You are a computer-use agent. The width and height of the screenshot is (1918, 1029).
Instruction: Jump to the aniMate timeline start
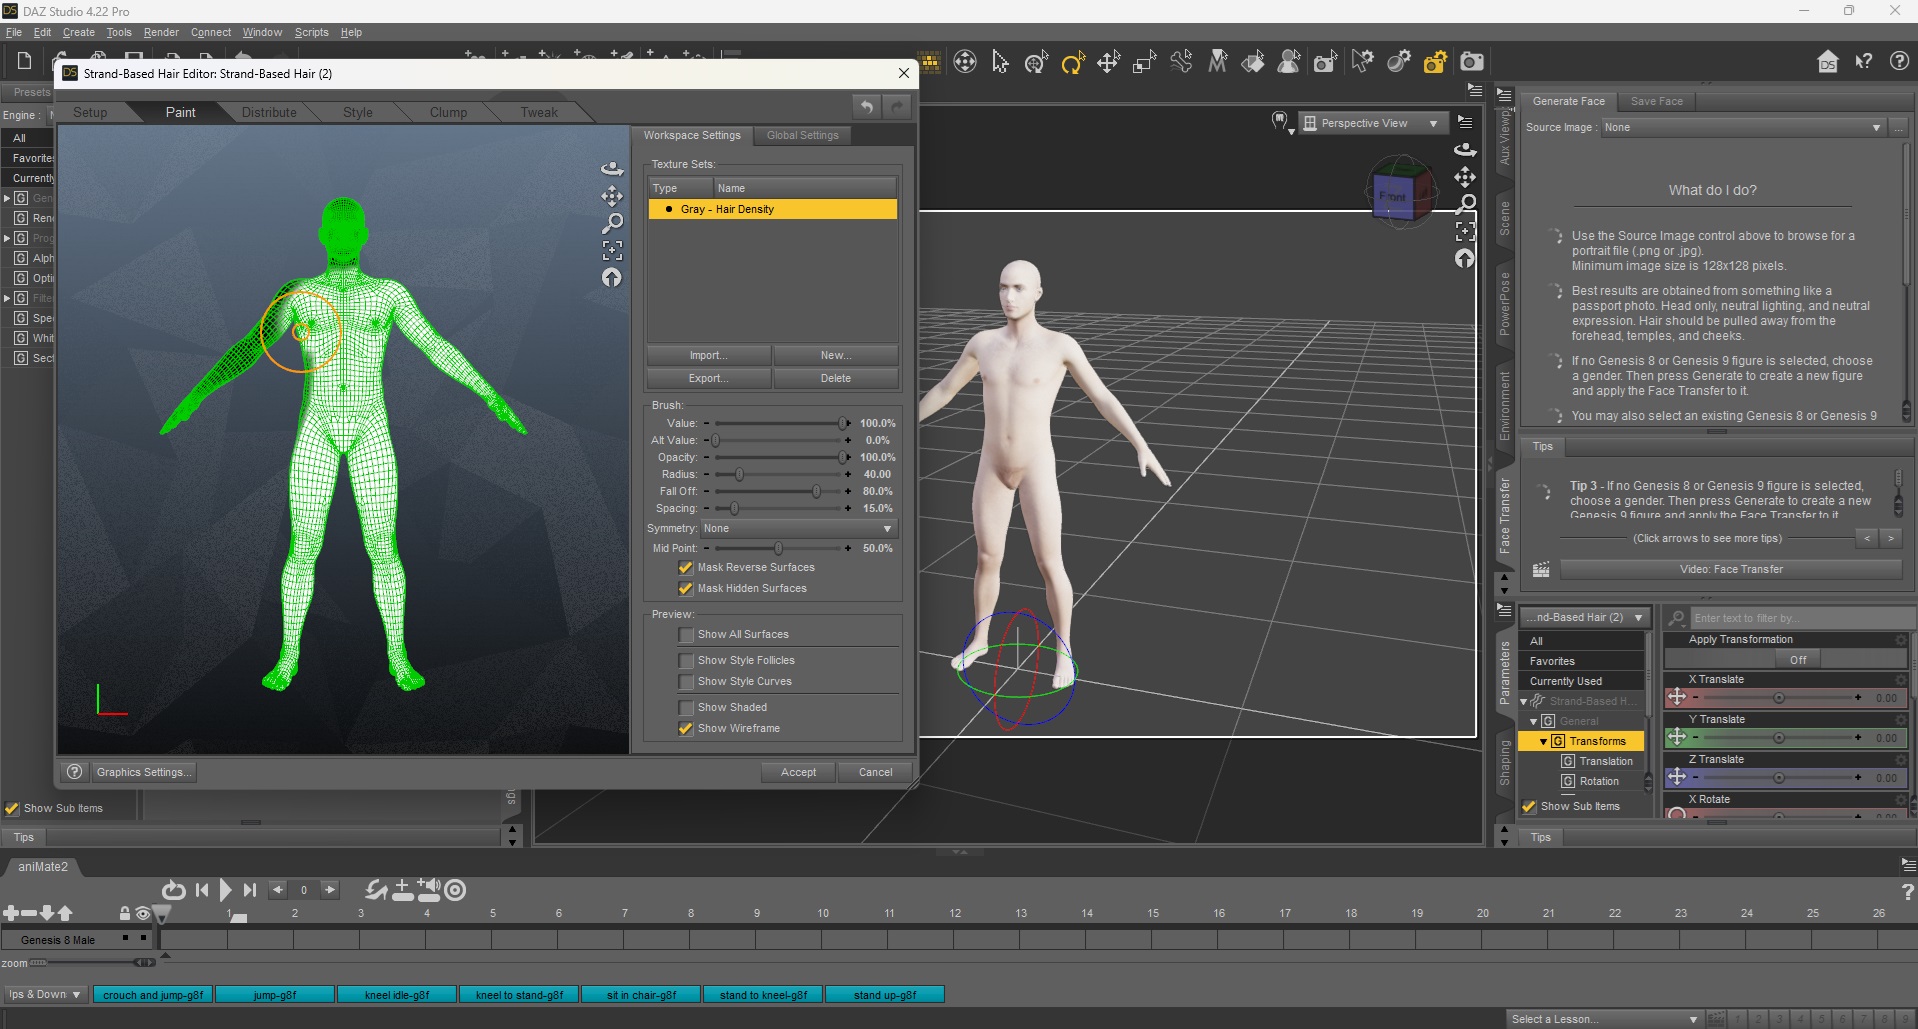pyautogui.click(x=202, y=890)
